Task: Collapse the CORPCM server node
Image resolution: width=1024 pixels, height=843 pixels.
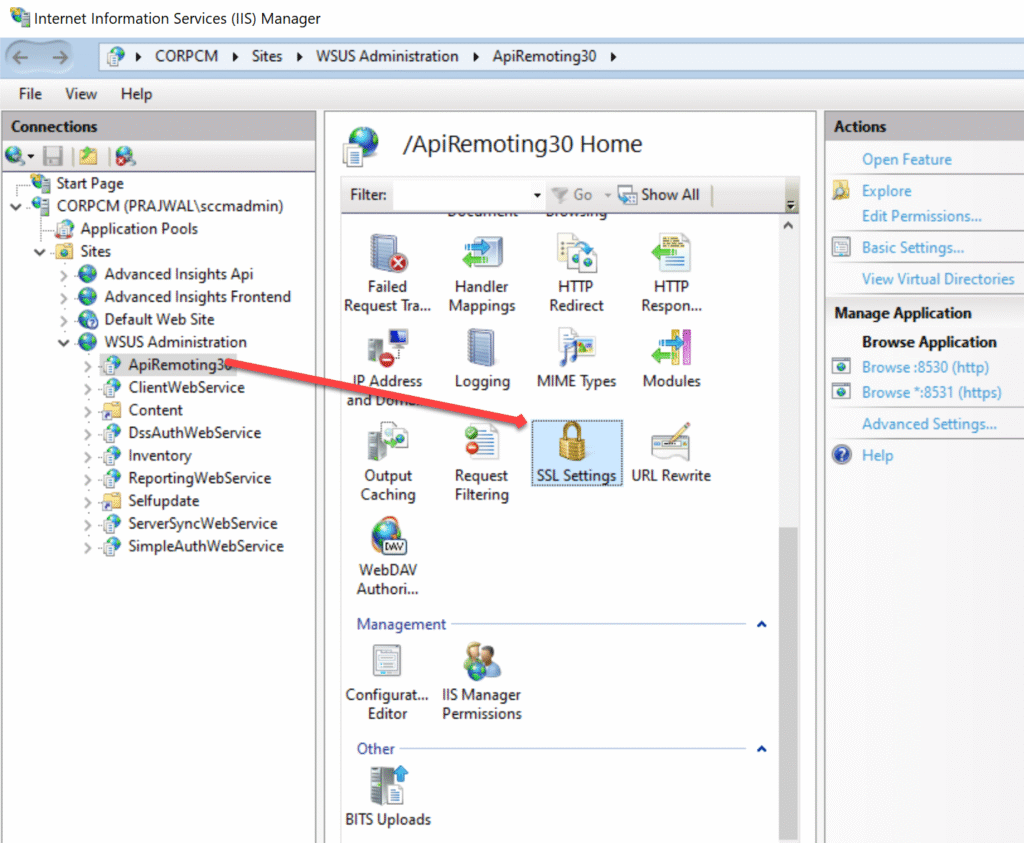Action: pos(16,207)
